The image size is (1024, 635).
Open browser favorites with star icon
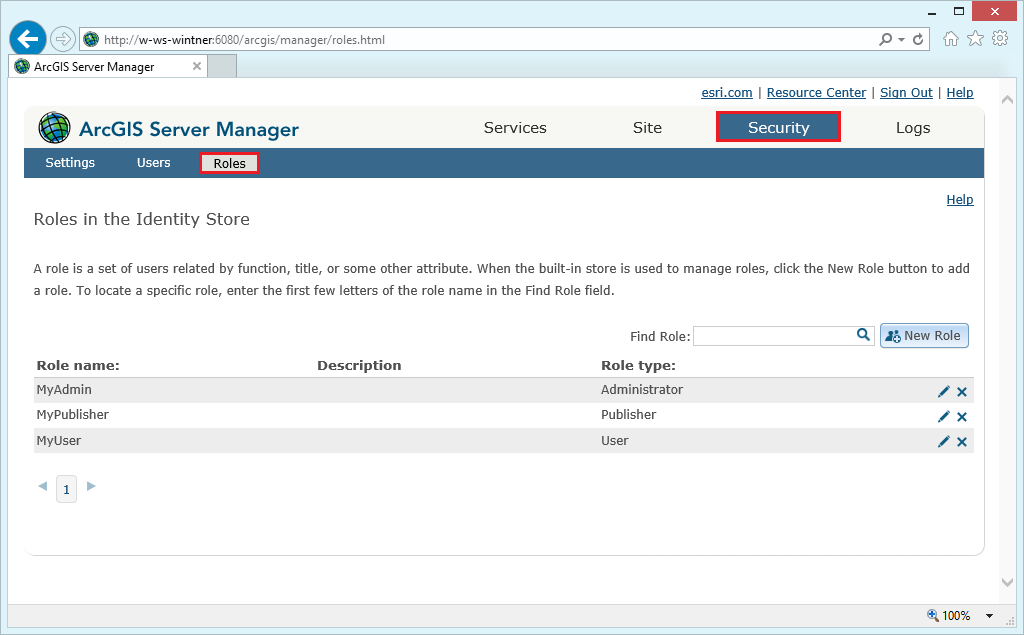974,39
